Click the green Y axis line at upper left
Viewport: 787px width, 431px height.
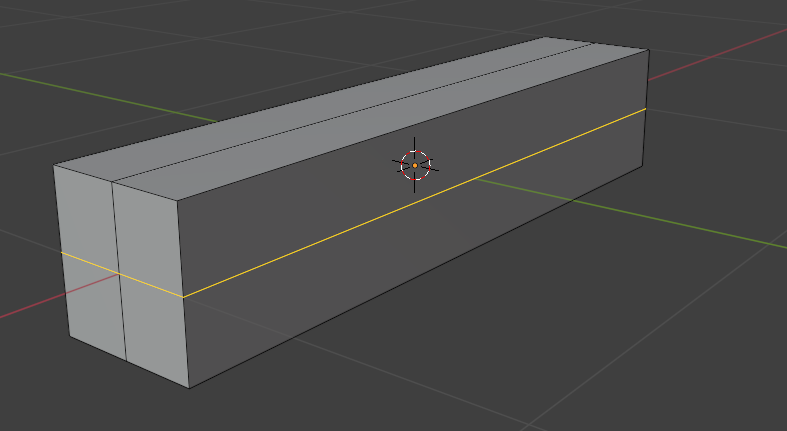[x=100, y=95]
